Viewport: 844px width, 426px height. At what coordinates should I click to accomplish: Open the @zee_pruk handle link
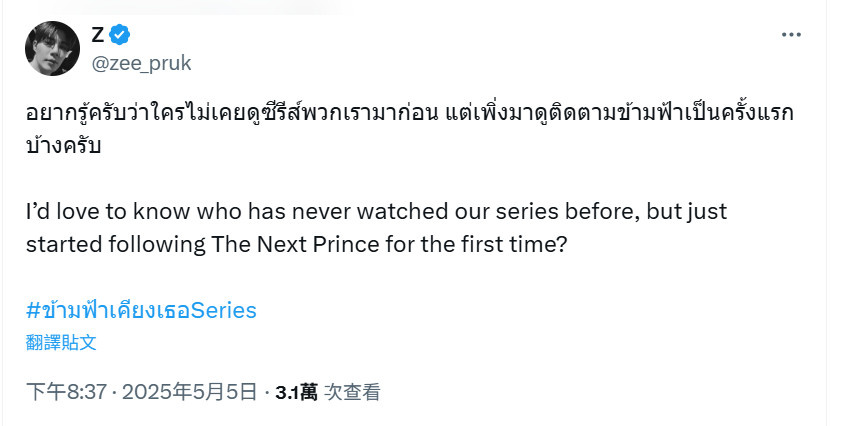(142, 64)
